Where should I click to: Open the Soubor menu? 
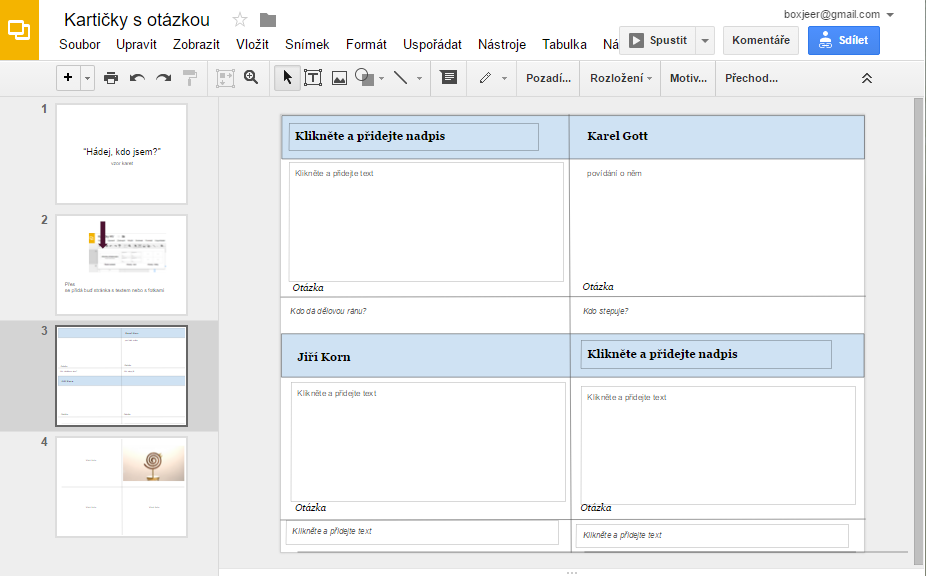80,44
